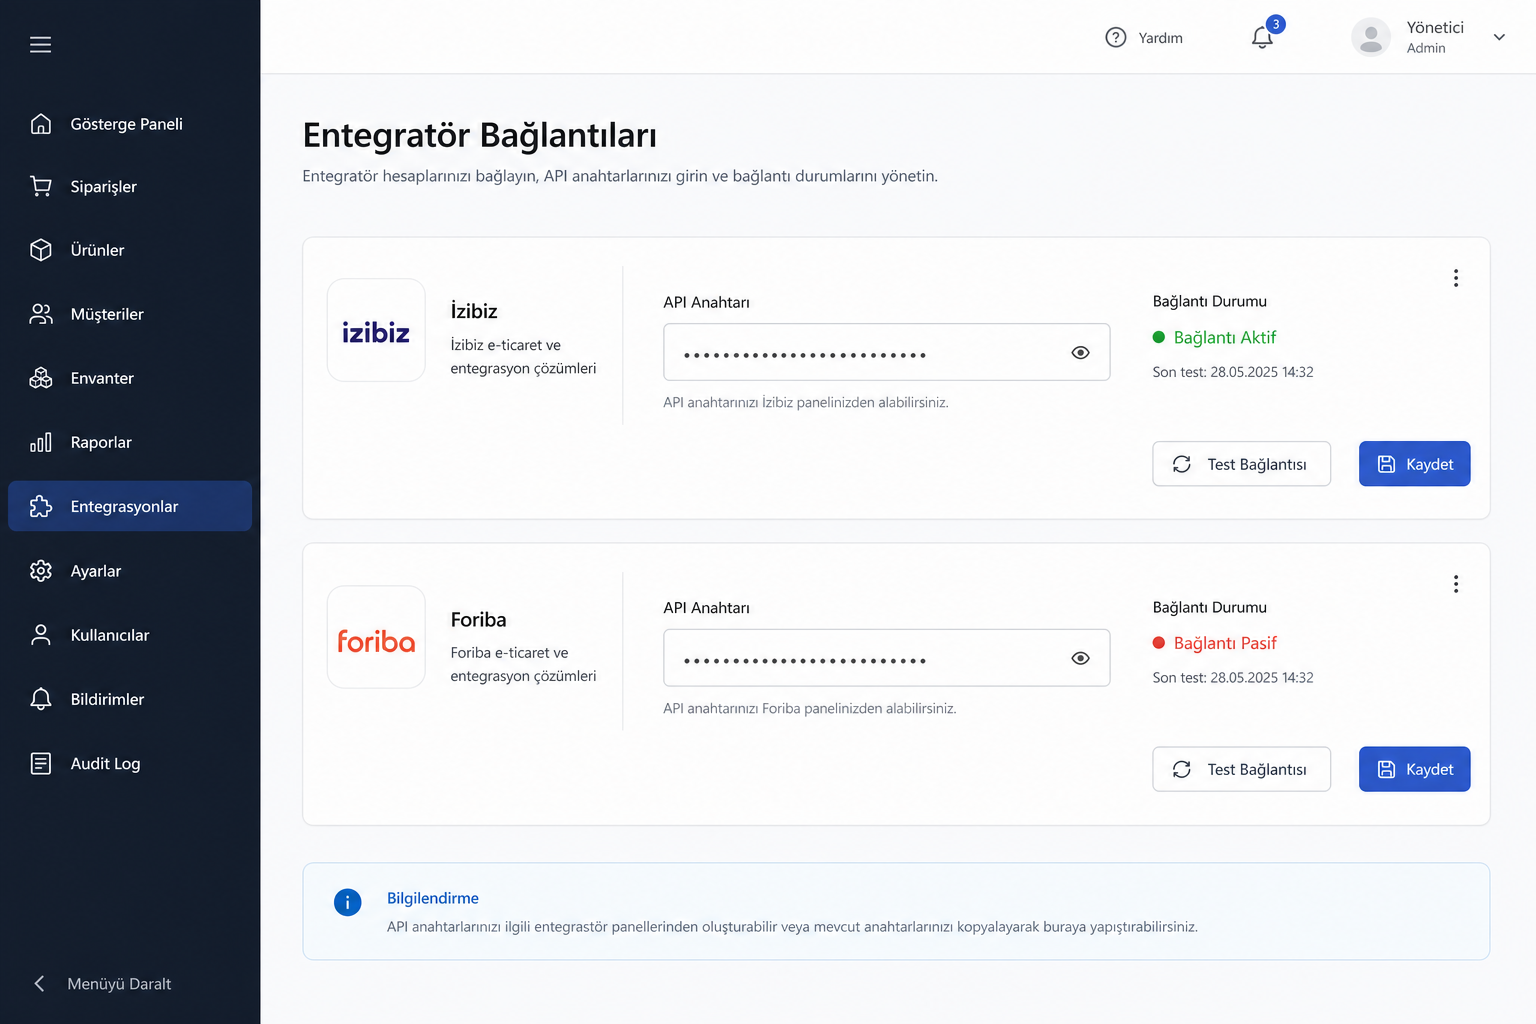The image size is (1536, 1024).
Task: Click the Yardım question mark icon
Action: point(1116,38)
